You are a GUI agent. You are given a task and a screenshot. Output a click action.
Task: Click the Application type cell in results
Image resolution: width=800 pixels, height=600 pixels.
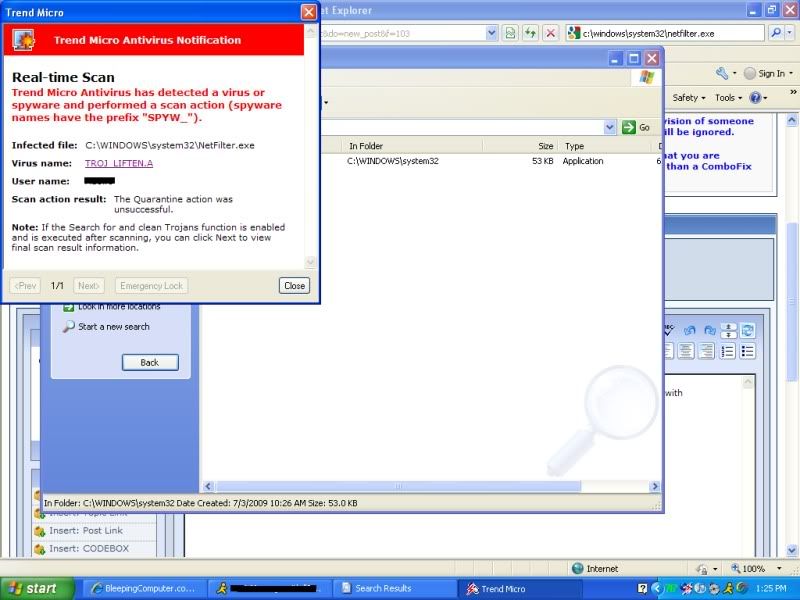tap(583, 161)
